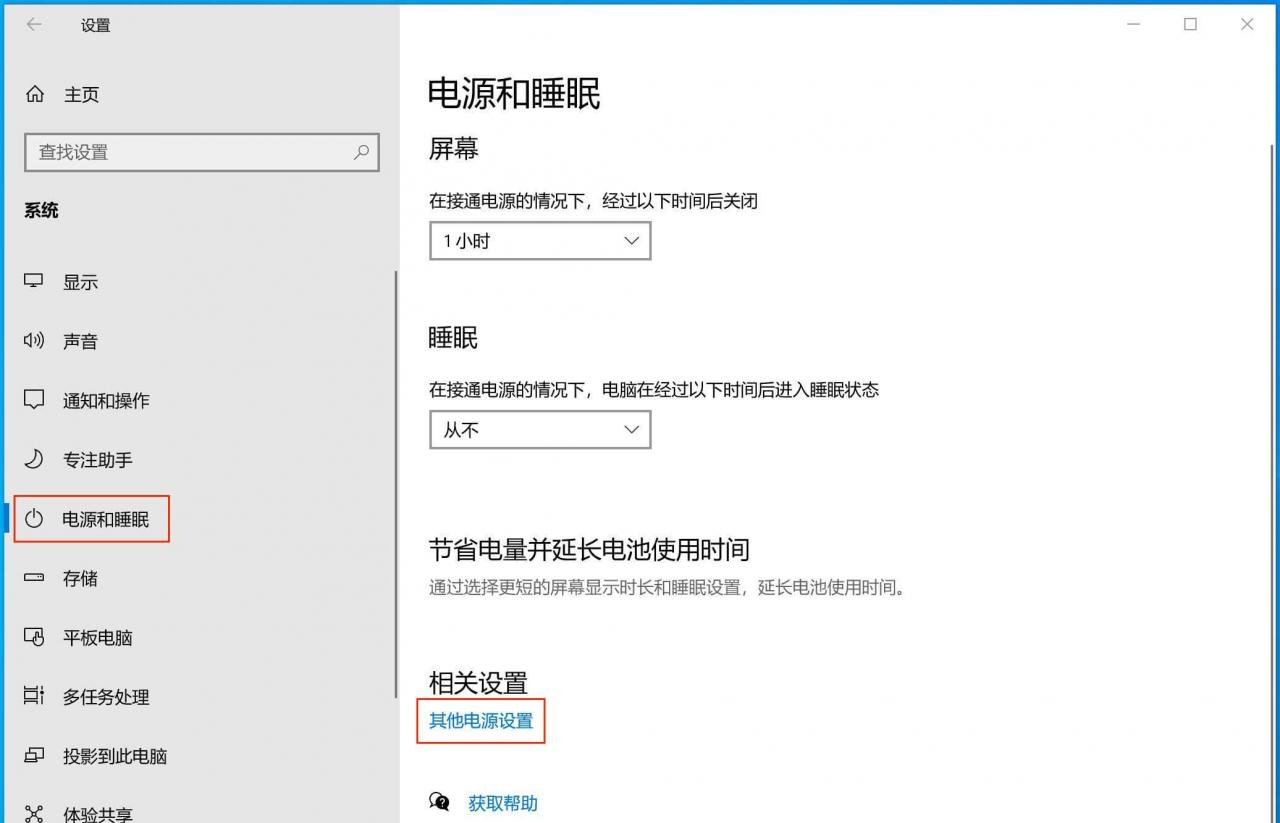Click the back arrow icon
1280x823 pixels.
pos(34,25)
